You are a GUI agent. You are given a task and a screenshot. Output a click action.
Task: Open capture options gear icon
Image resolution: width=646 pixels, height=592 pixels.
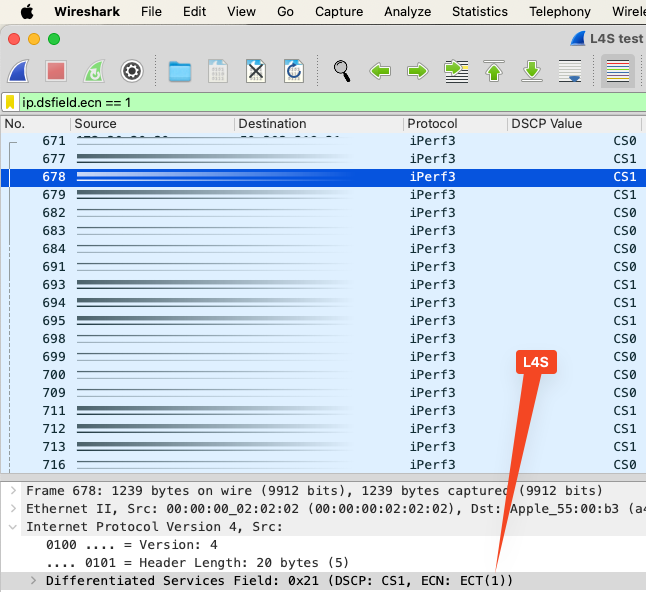coord(132,71)
